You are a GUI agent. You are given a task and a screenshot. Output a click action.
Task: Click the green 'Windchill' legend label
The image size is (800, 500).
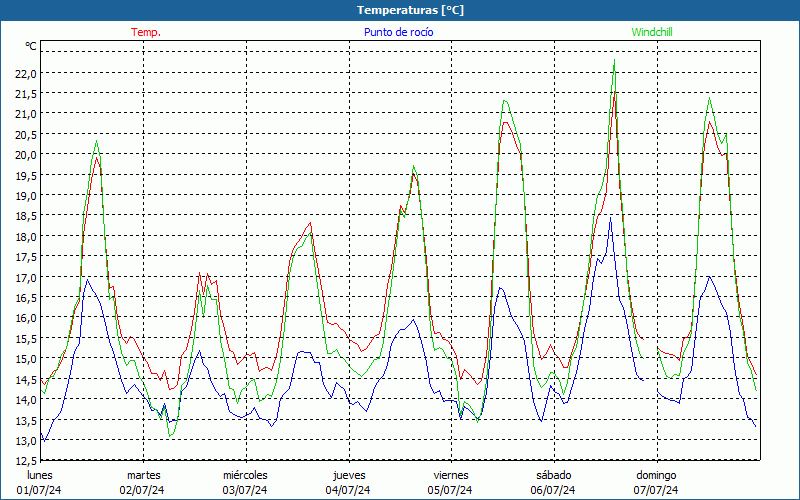pyautogui.click(x=652, y=32)
